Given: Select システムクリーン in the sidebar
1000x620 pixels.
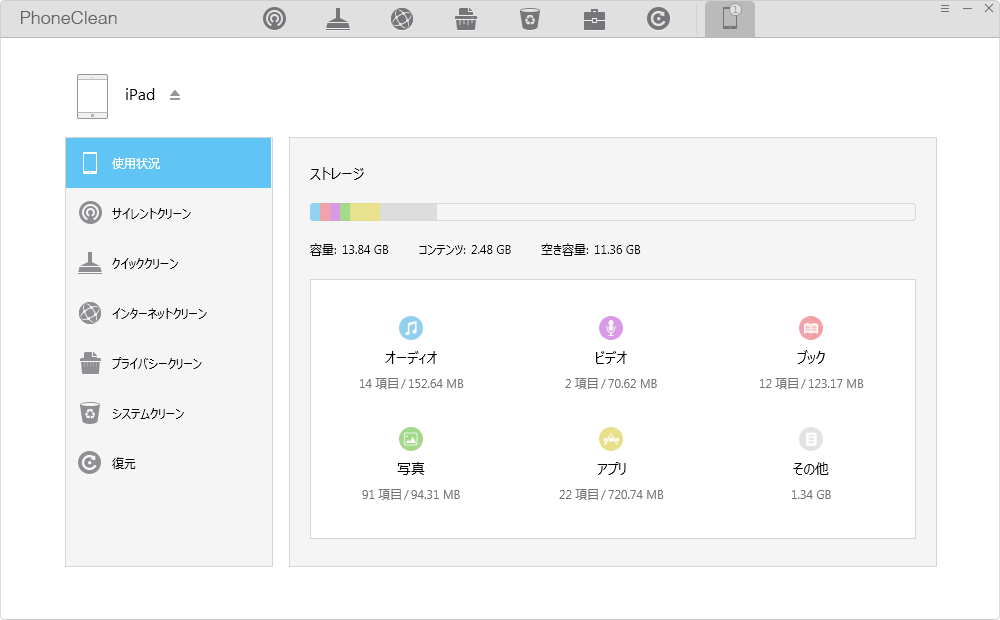Looking at the screenshot, I should coord(168,413).
